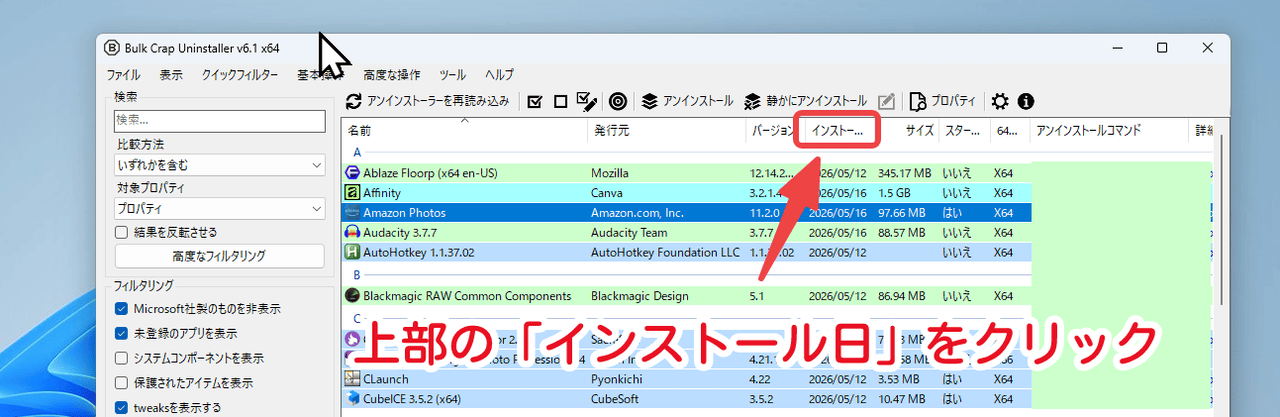Click the Mozilla publisher cell
Image resolution: width=1280 pixels, height=417 pixels.
610,173
